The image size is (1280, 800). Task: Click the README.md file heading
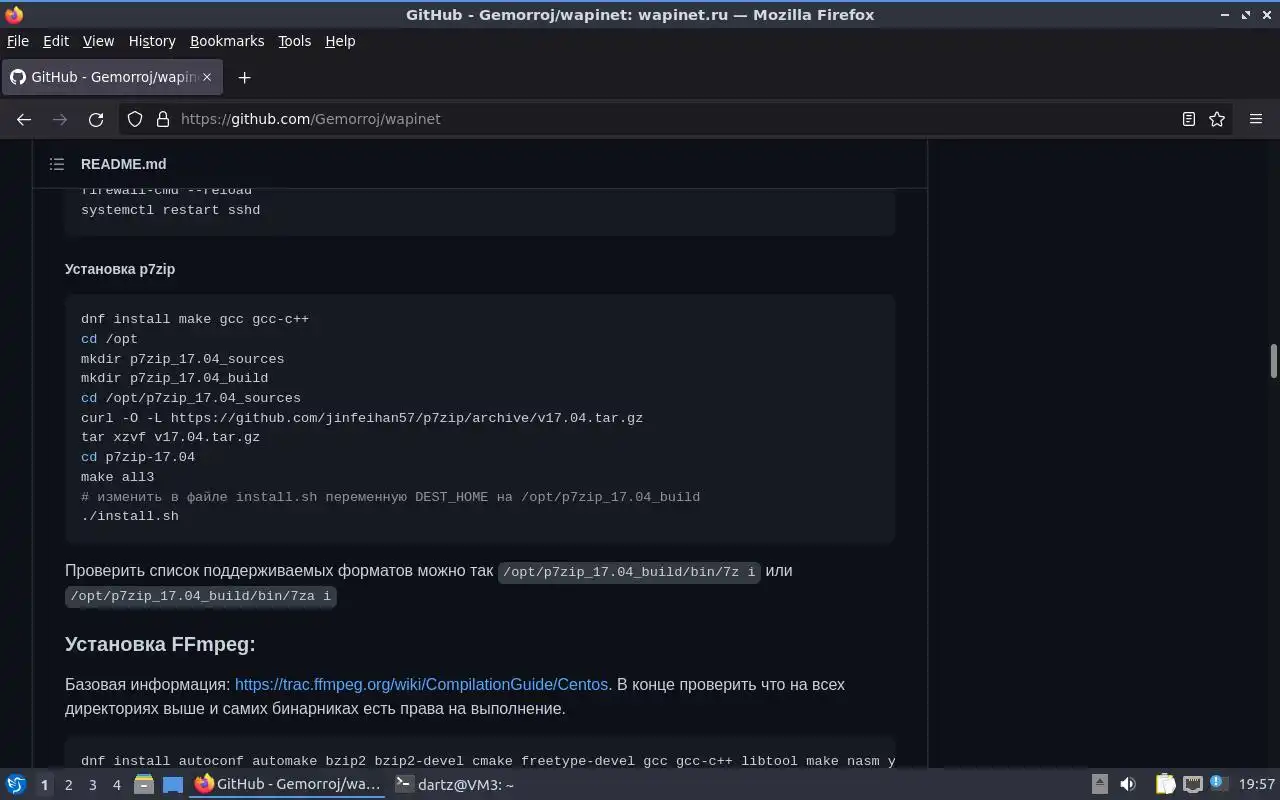[x=123, y=164]
